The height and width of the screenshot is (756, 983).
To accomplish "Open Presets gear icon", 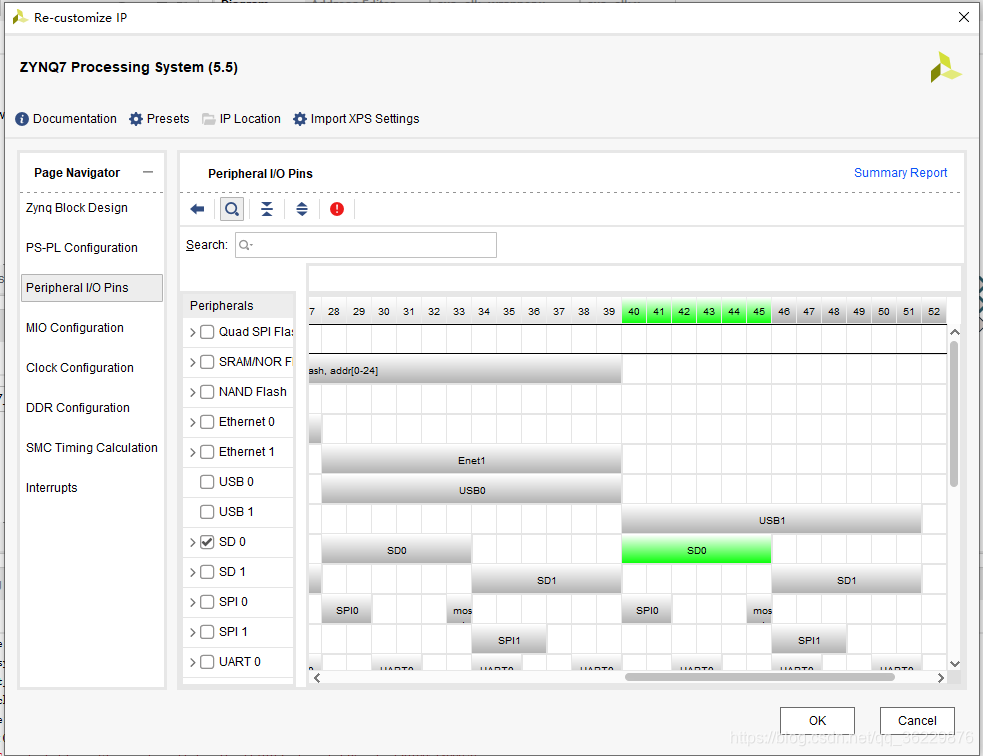I will [136, 119].
